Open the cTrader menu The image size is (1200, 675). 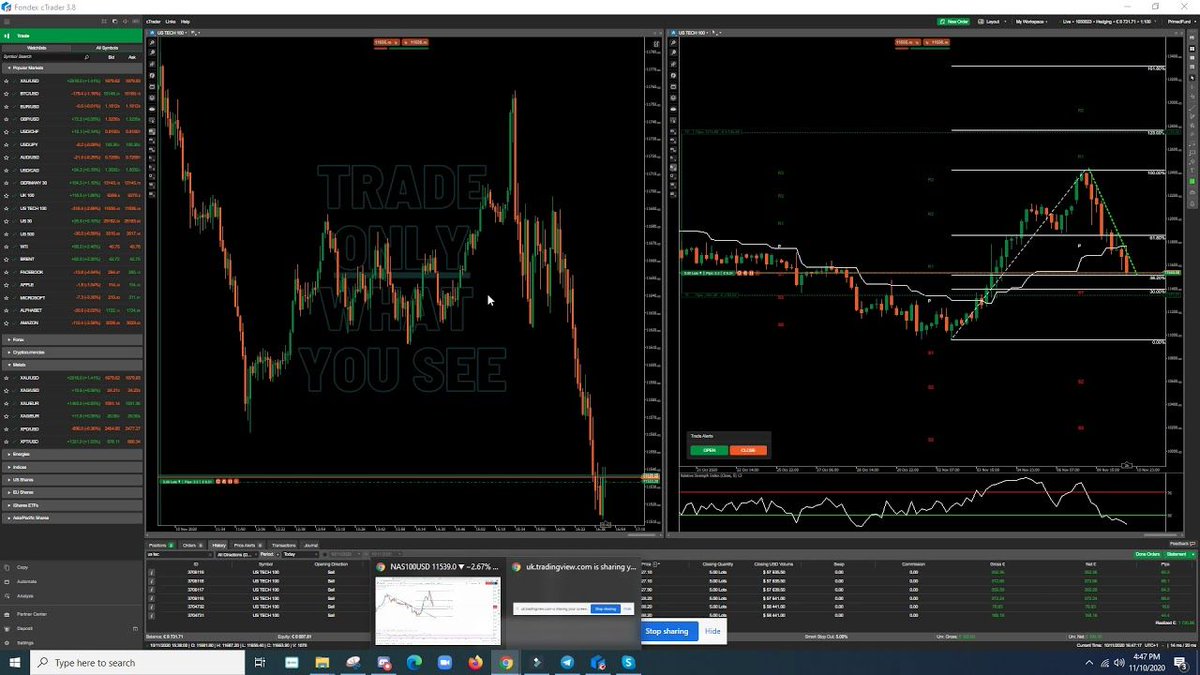point(153,21)
